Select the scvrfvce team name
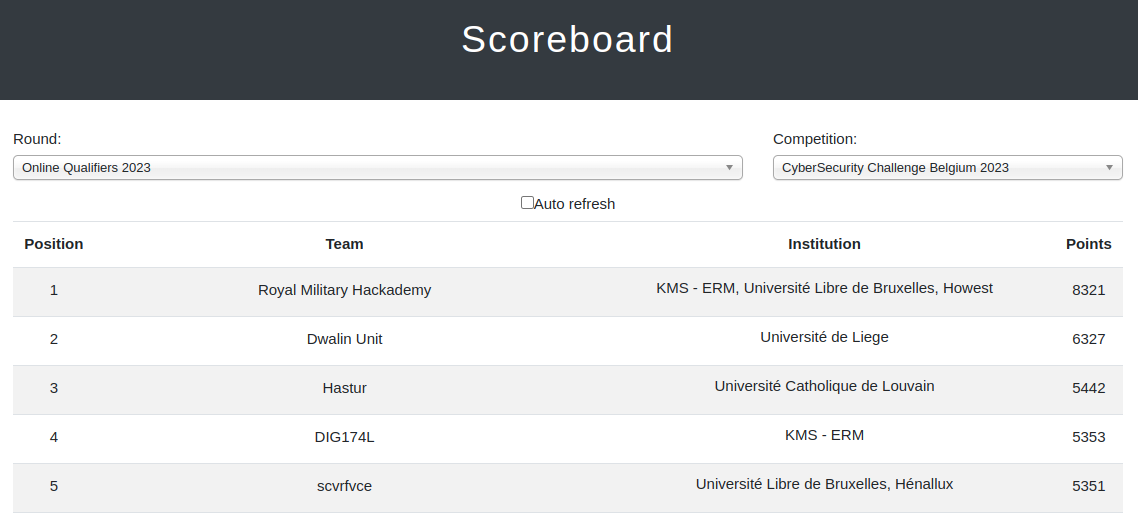This screenshot has width=1138, height=519. click(x=344, y=486)
